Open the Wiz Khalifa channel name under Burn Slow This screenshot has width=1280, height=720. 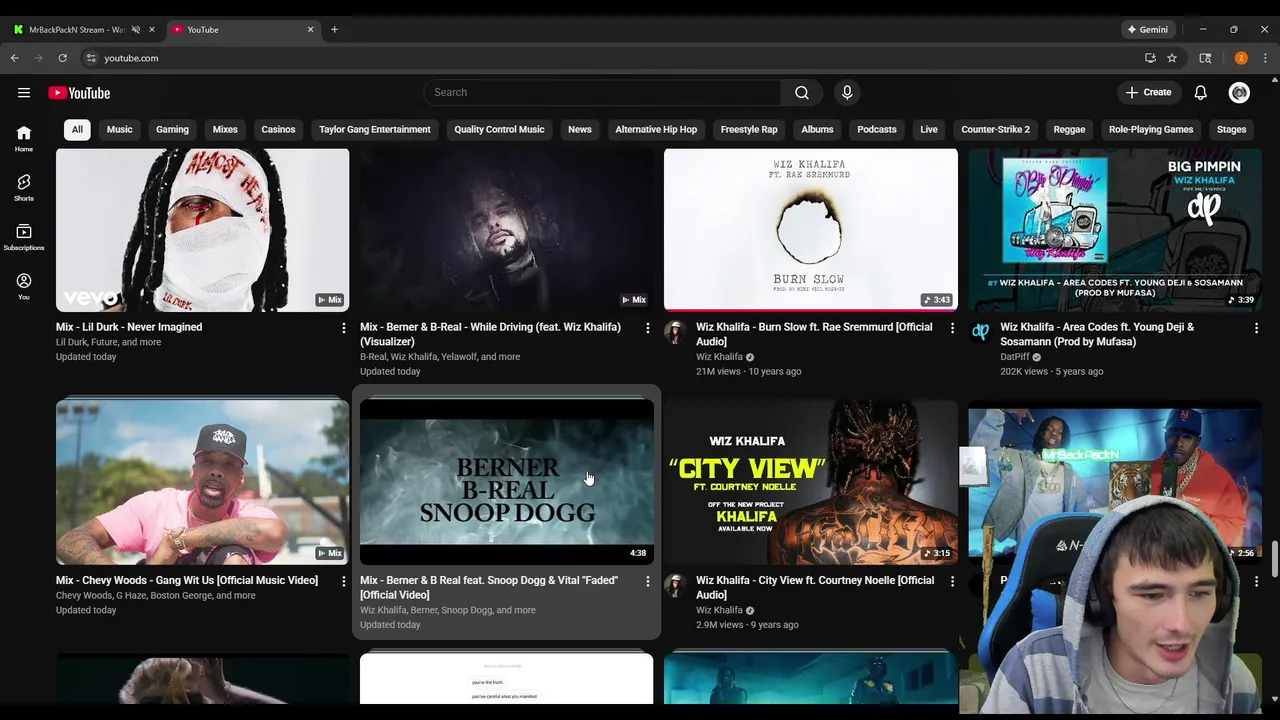[x=719, y=357]
